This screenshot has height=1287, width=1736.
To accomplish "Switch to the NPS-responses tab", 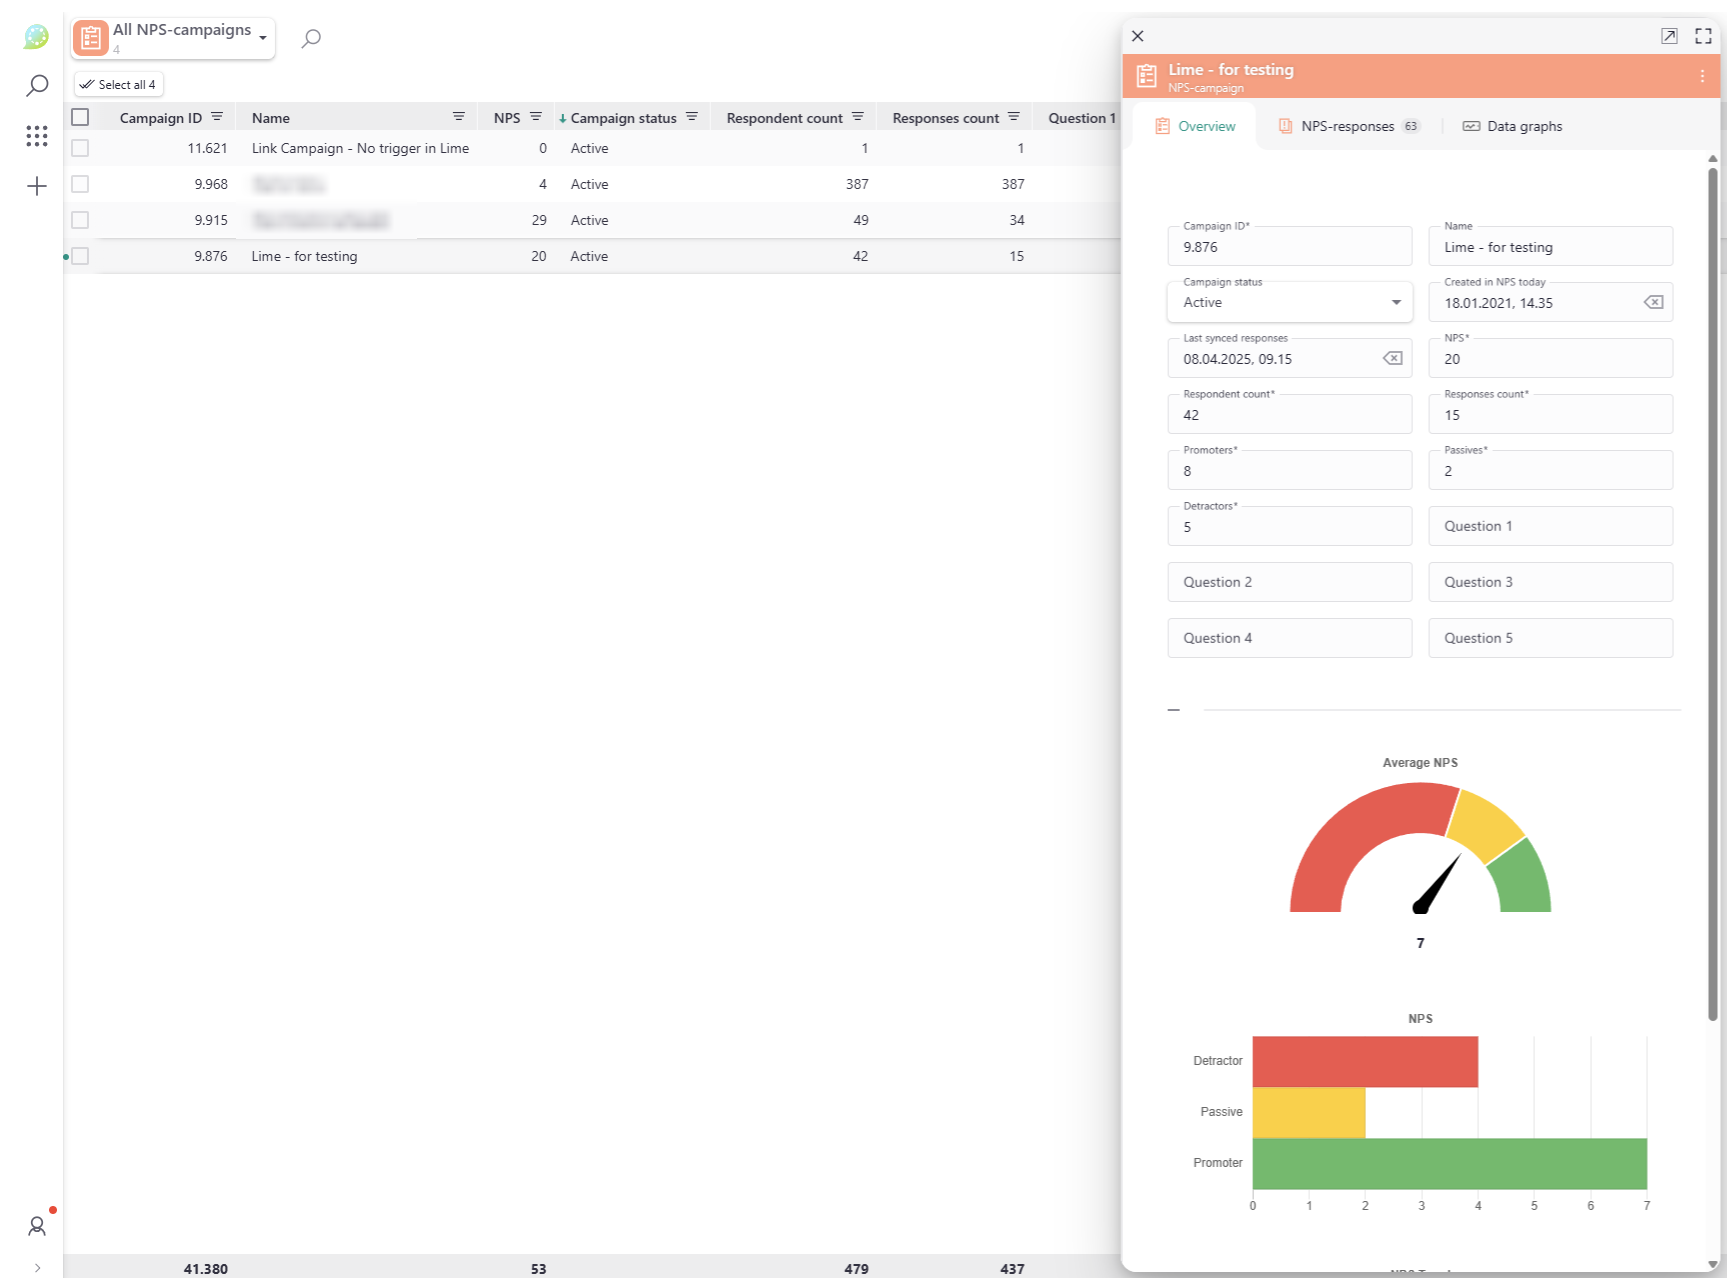I will coord(1347,127).
